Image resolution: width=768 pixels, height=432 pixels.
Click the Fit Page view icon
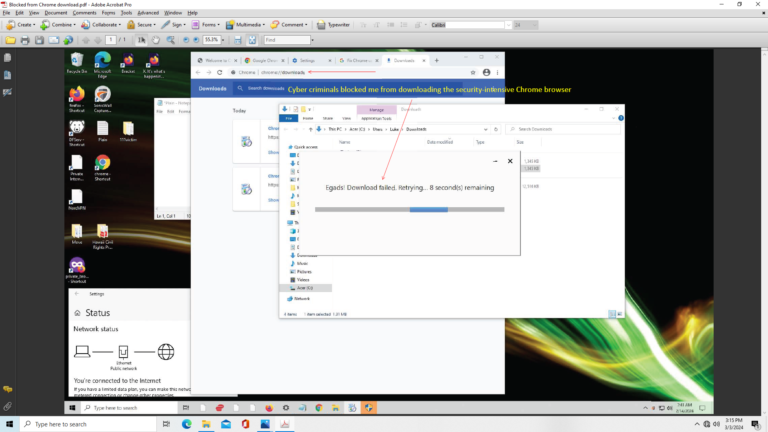pyautogui.click(x=252, y=40)
